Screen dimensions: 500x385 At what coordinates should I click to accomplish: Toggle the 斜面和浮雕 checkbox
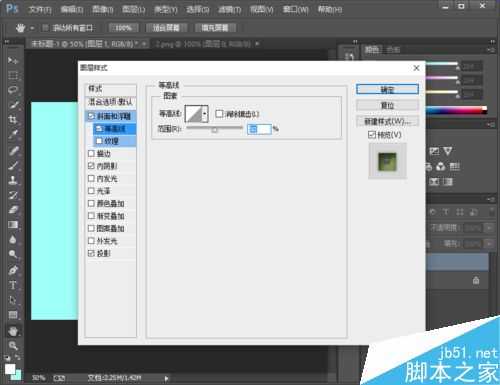click(91, 116)
